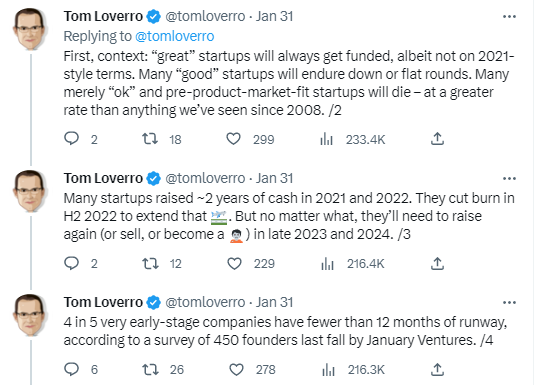Share the January Ventures survey tweet
The image size is (541, 385).
point(437,369)
